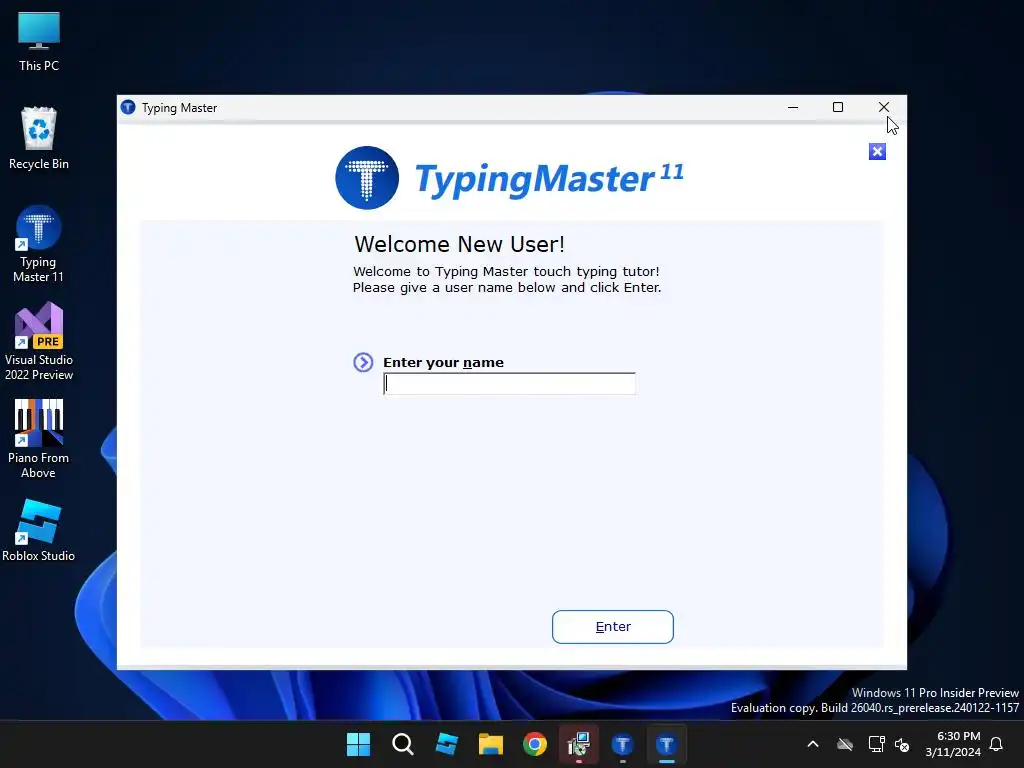The image size is (1024, 768).
Task: Open File Explorer from the taskbar
Action: click(490, 744)
